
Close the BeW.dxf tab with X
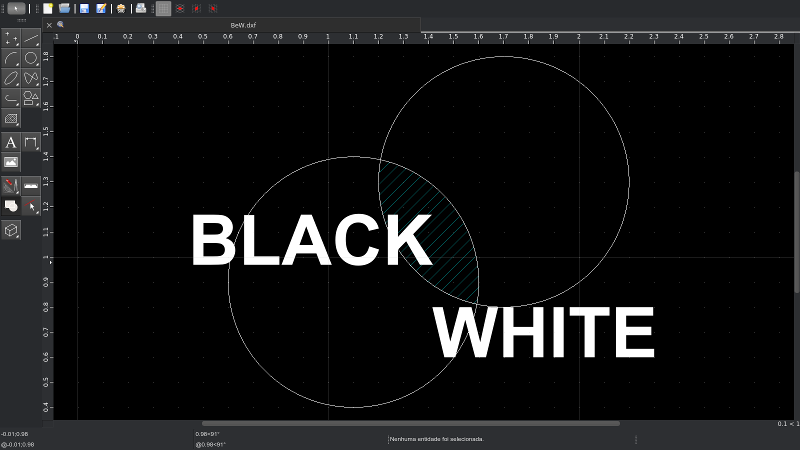coord(49,24)
